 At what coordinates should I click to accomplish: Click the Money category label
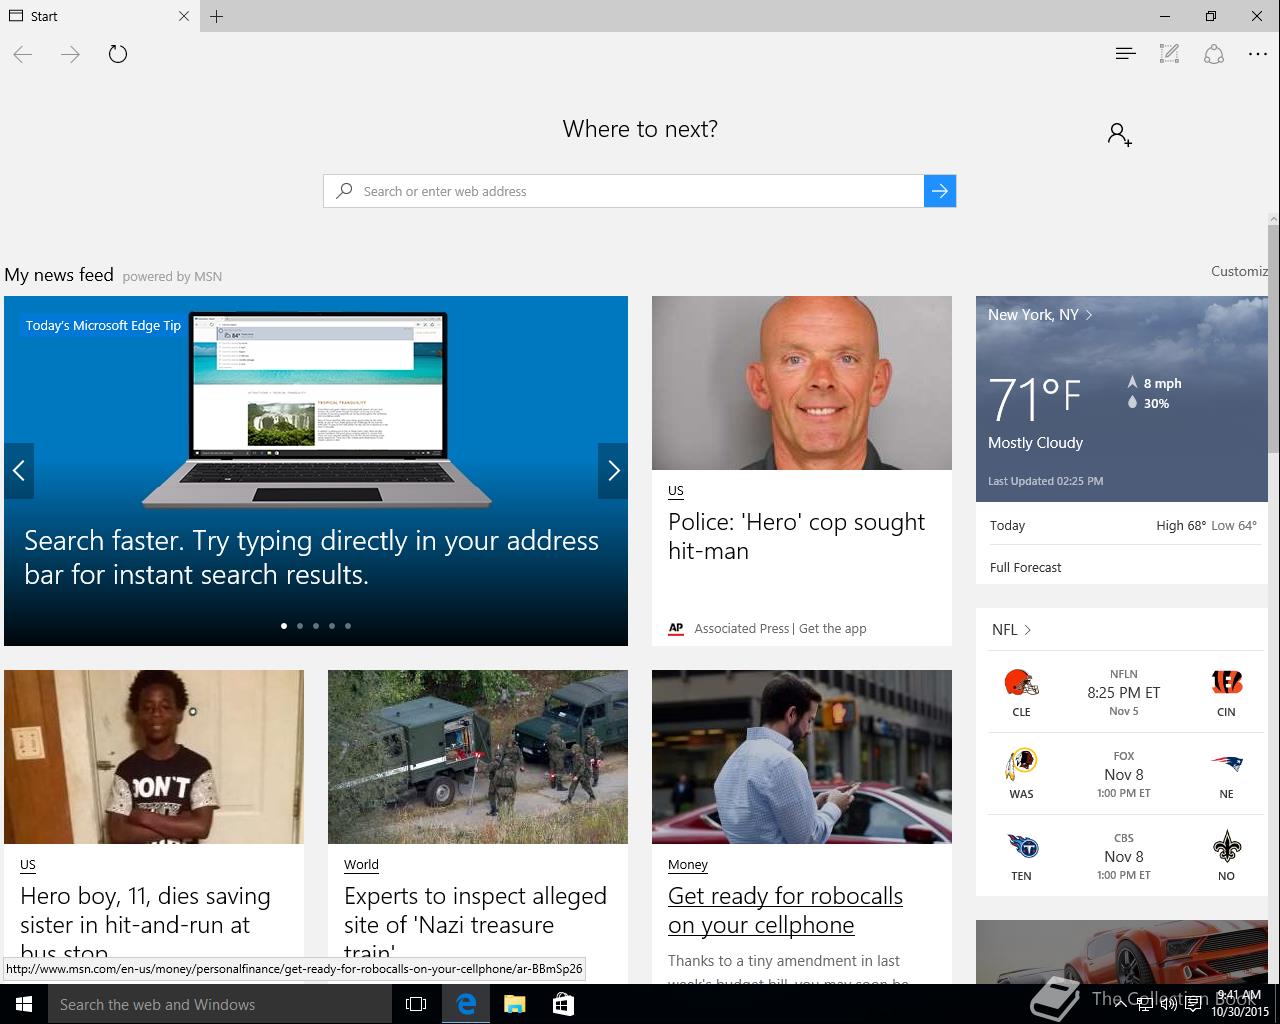[688, 865]
